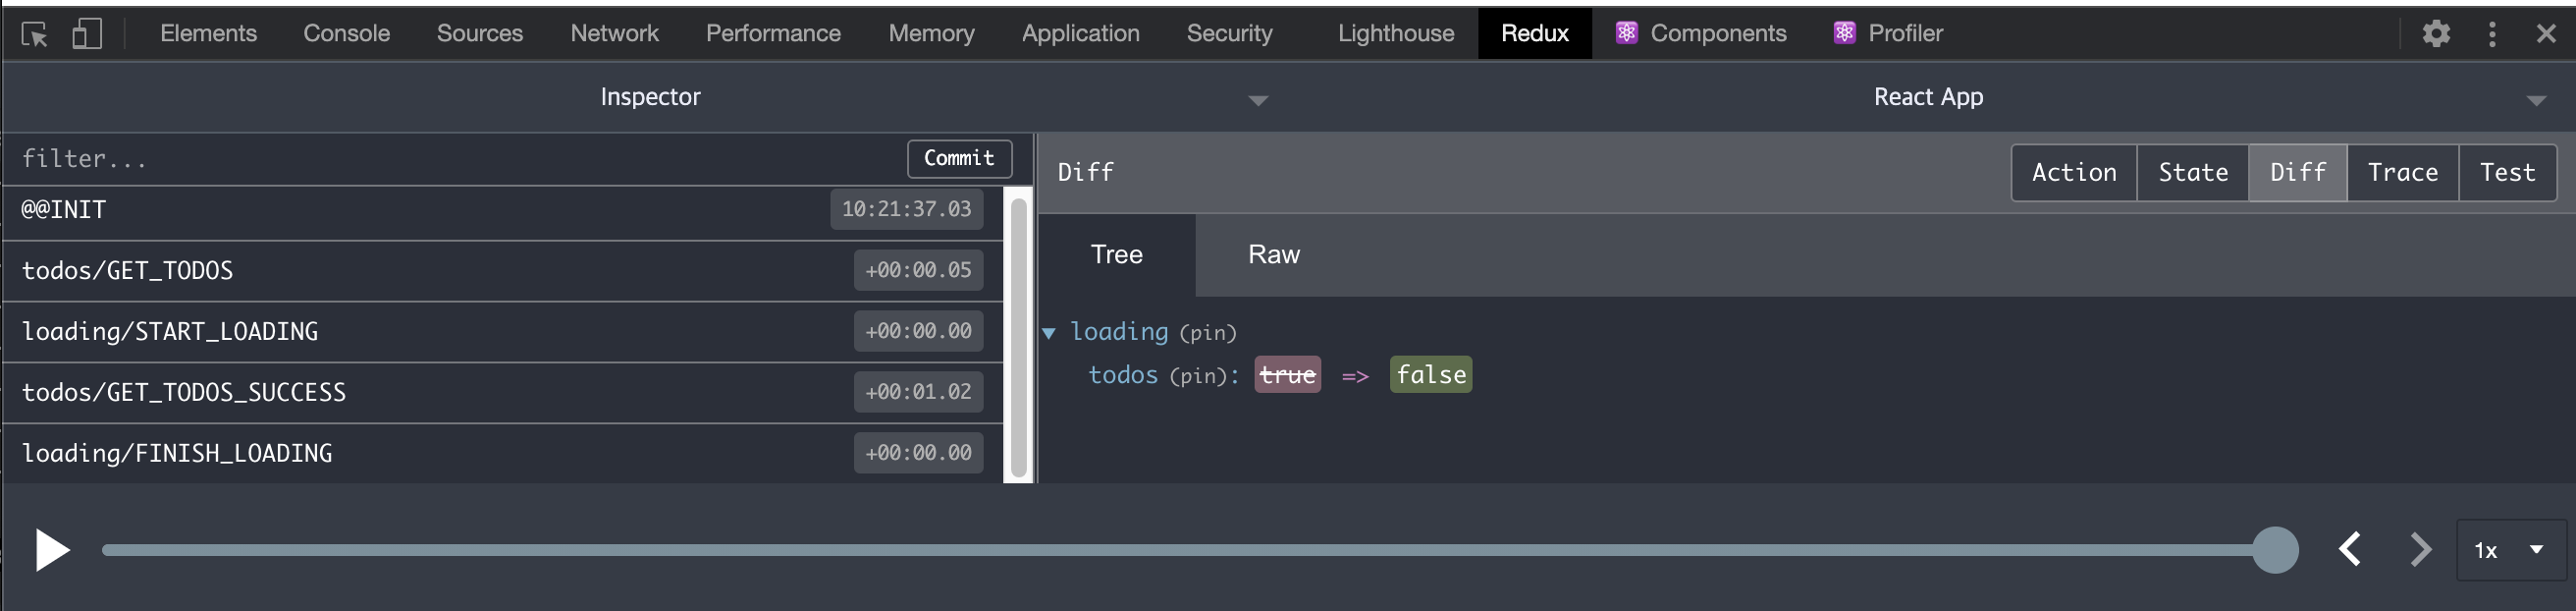This screenshot has height=611, width=2576.
Task: Select the loading/FINISH_LOADING action
Action: pyautogui.click(x=503, y=454)
